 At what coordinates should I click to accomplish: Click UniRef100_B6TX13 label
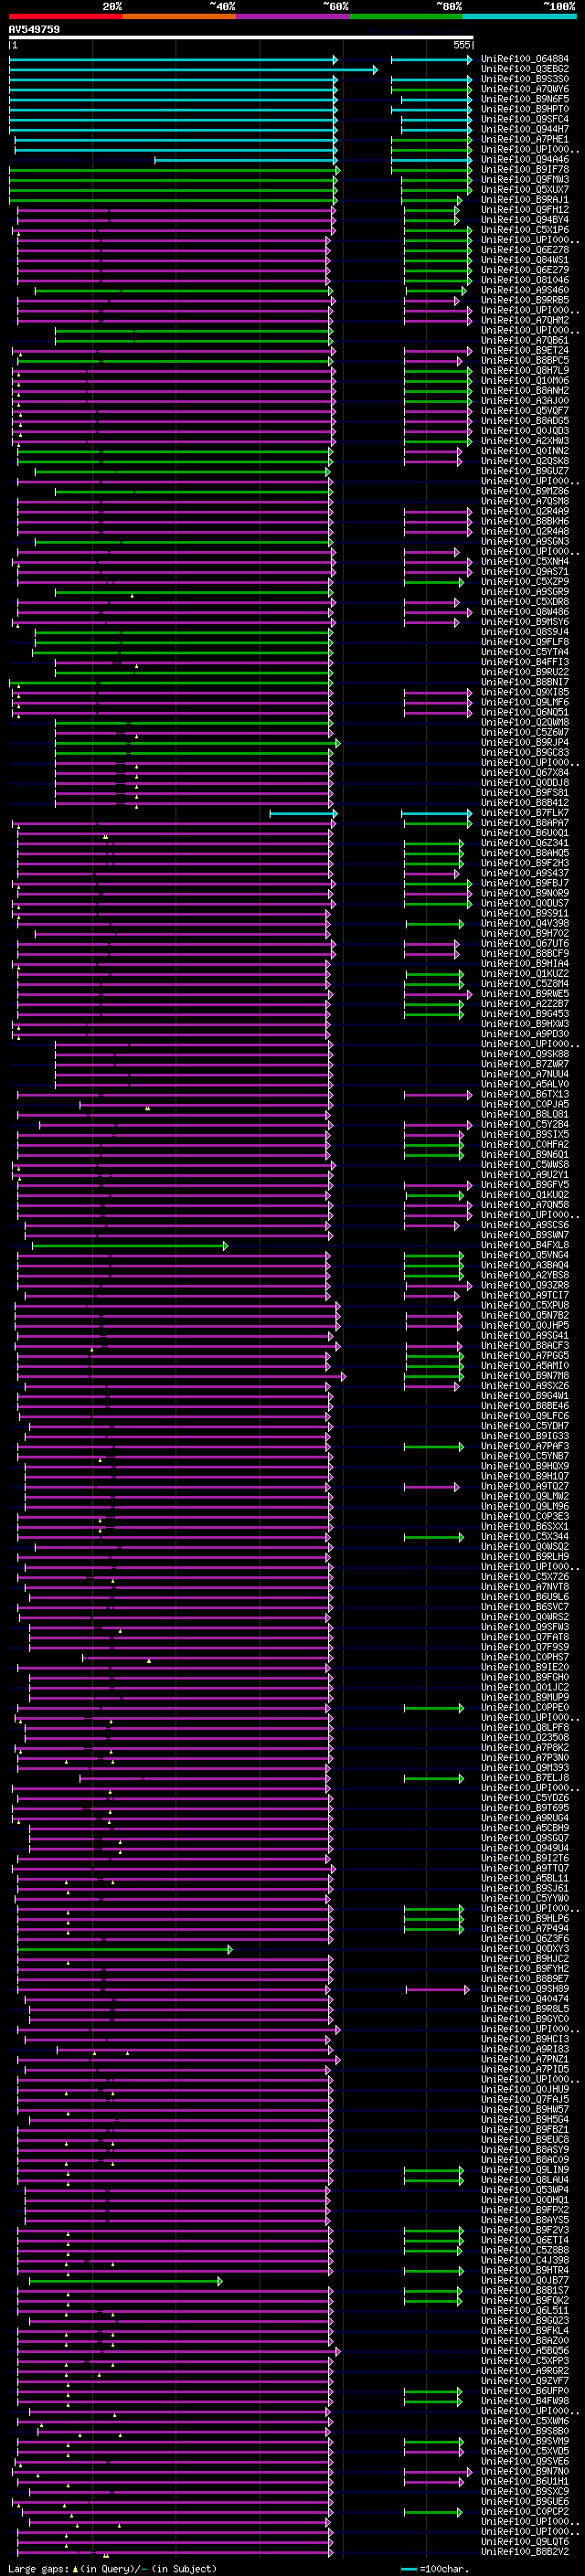point(524,1094)
